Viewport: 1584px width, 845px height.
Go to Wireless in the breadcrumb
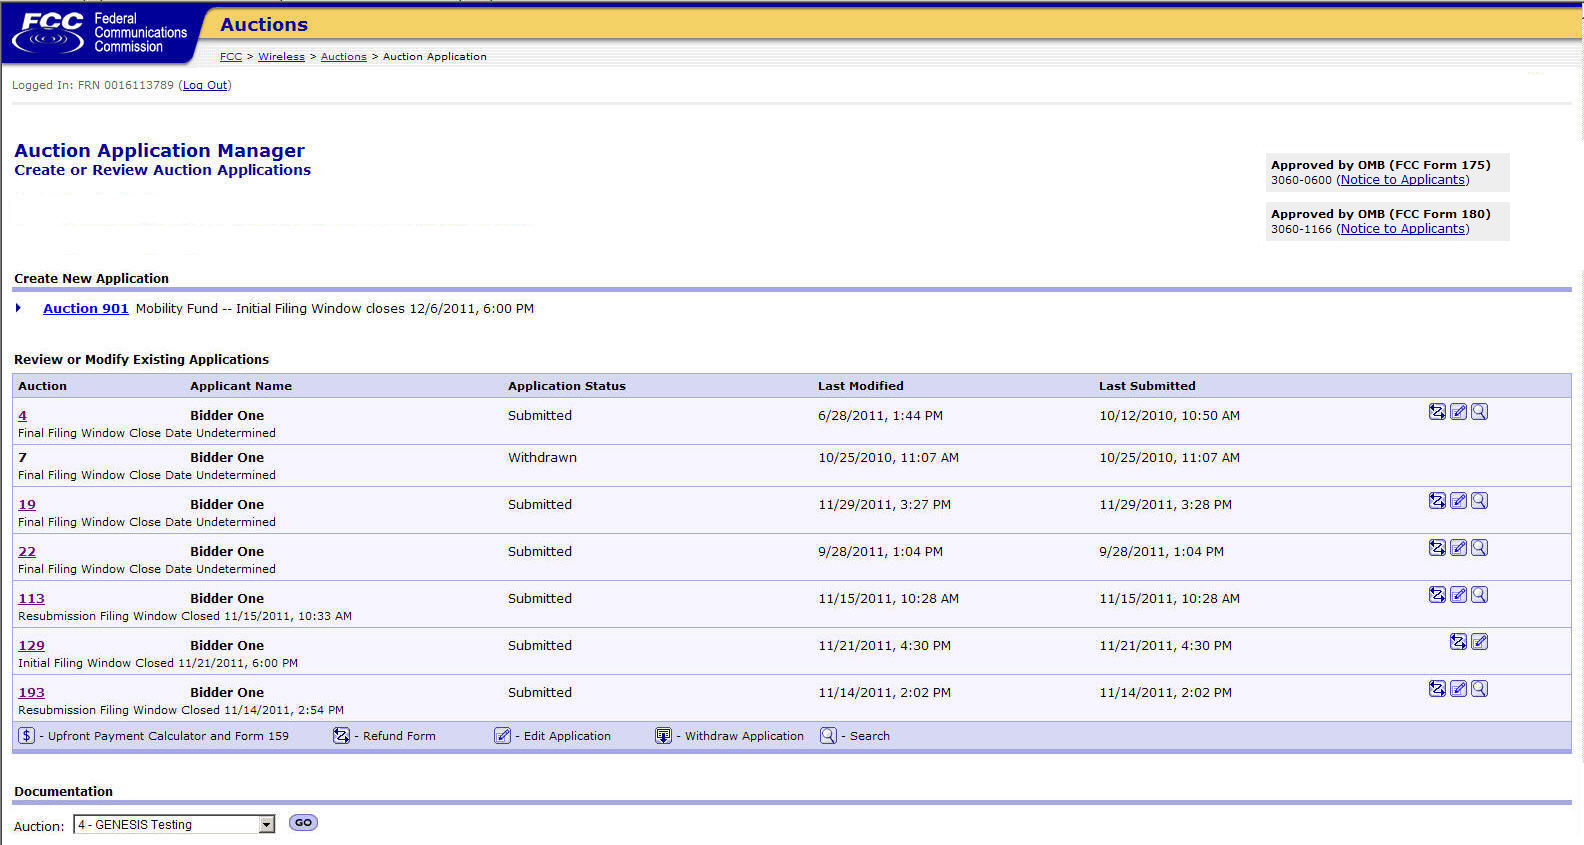[281, 57]
